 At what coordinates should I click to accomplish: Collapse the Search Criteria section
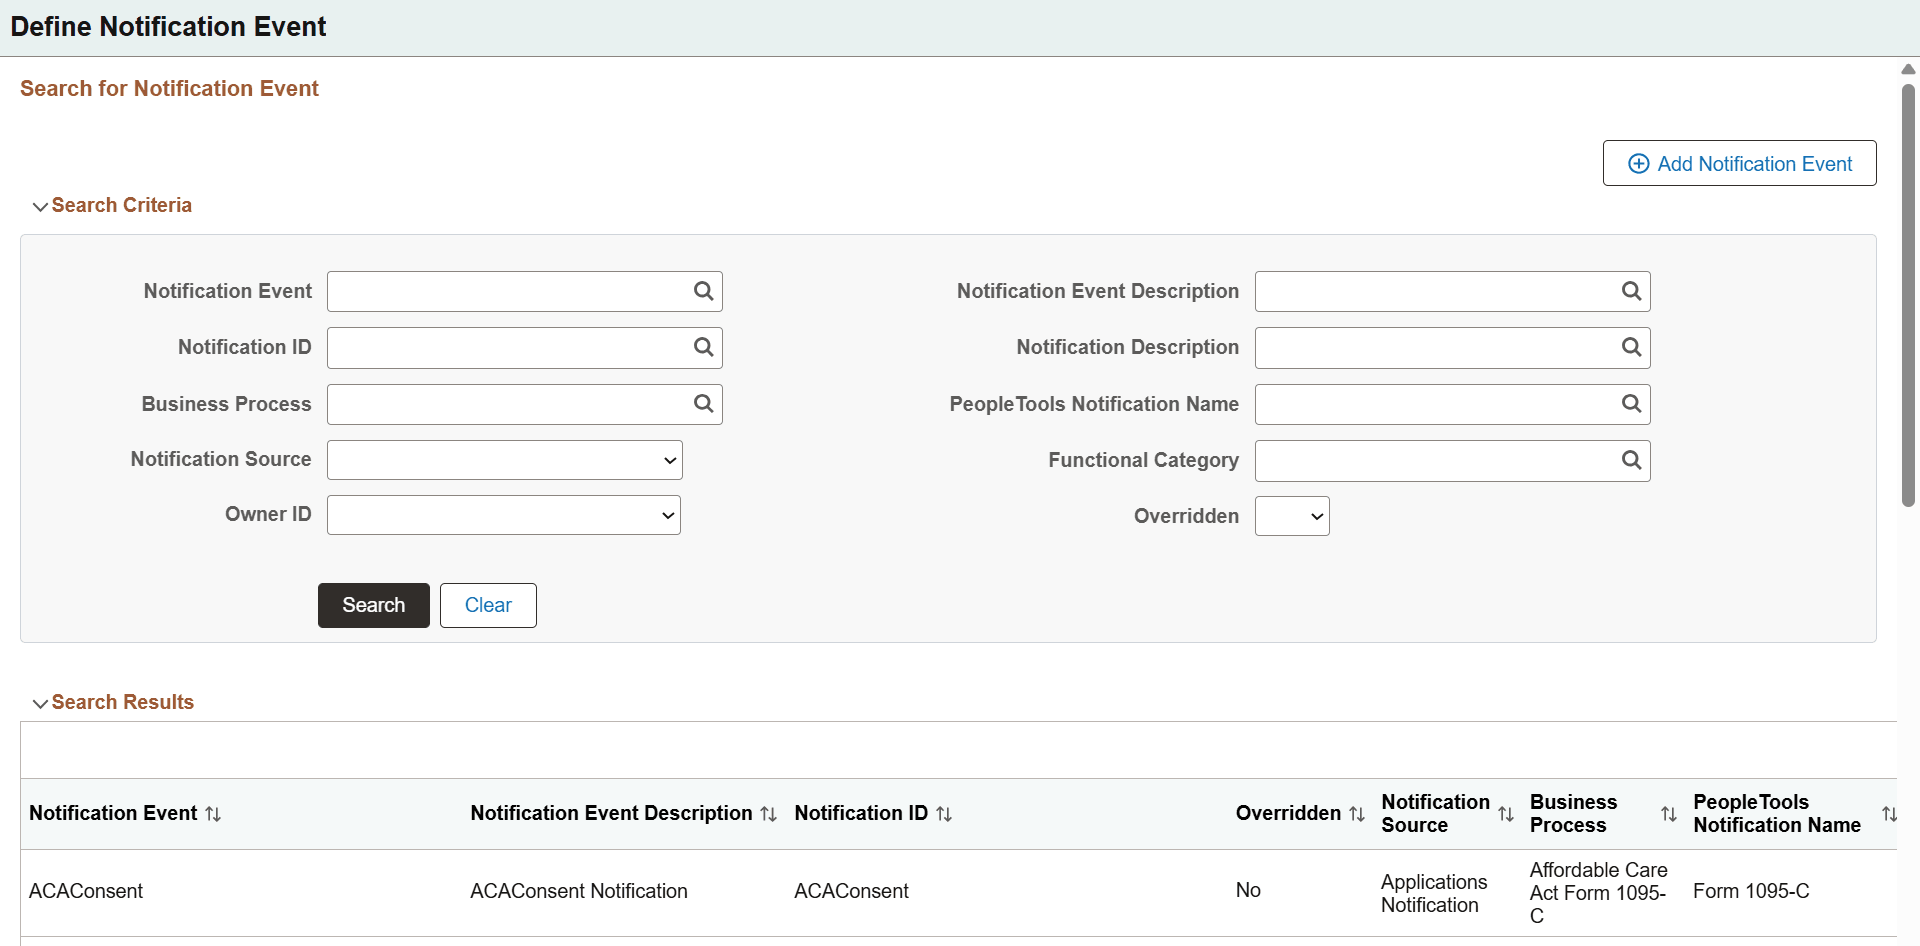pos(40,206)
